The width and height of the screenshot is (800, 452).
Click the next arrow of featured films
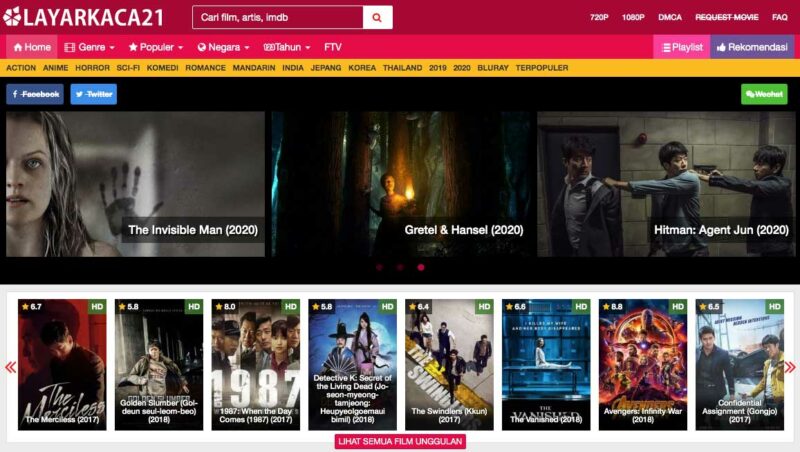tap(790, 367)
